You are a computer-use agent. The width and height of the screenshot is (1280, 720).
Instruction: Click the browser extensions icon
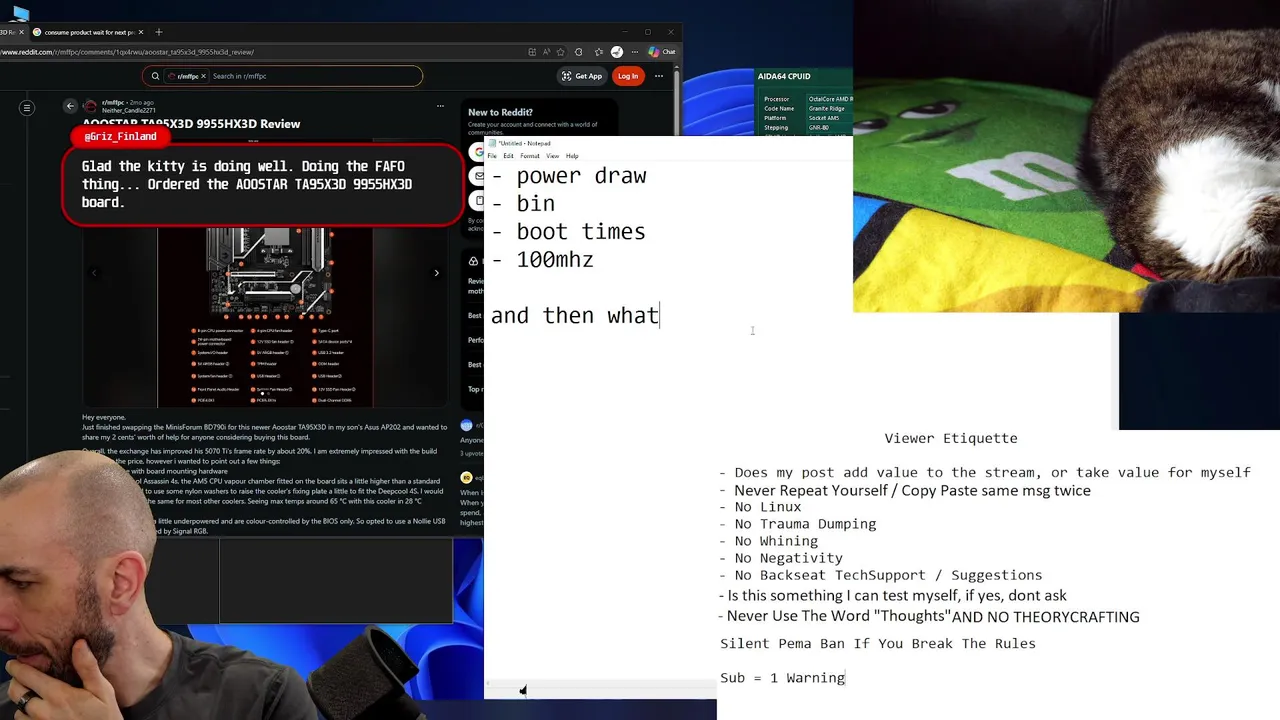pyautogui.click(x=579, y=52)
